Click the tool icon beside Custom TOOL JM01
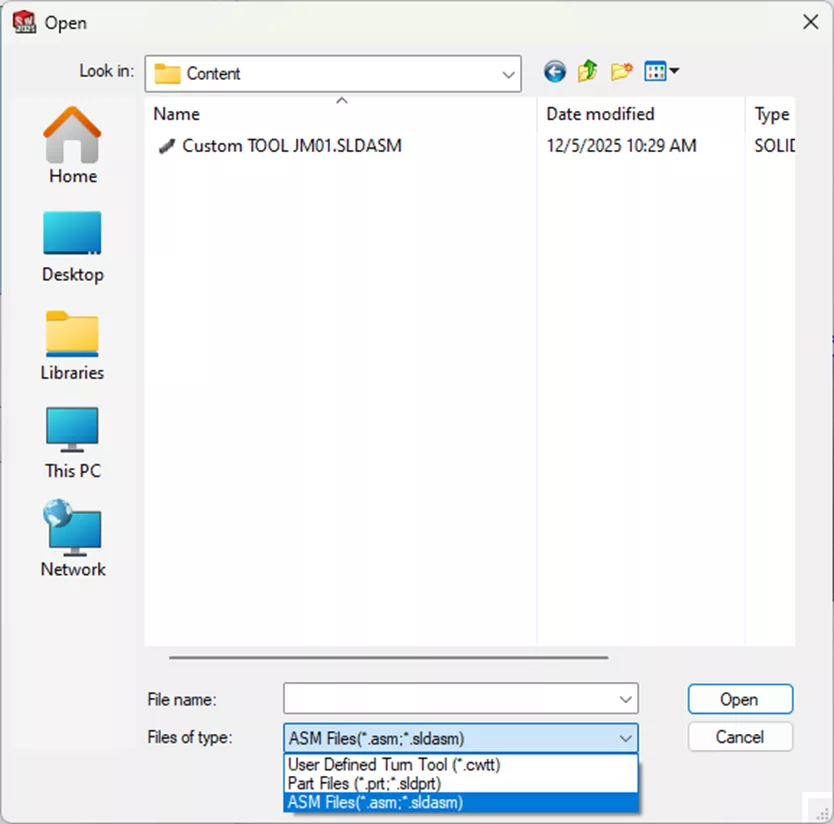 (166, 145)
